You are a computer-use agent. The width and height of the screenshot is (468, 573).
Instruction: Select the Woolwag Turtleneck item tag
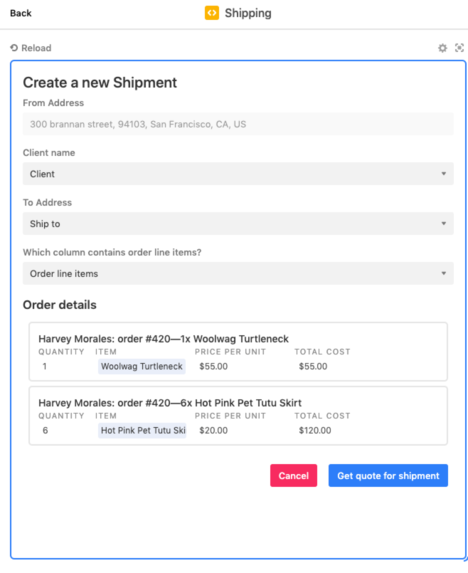[142, 367]
